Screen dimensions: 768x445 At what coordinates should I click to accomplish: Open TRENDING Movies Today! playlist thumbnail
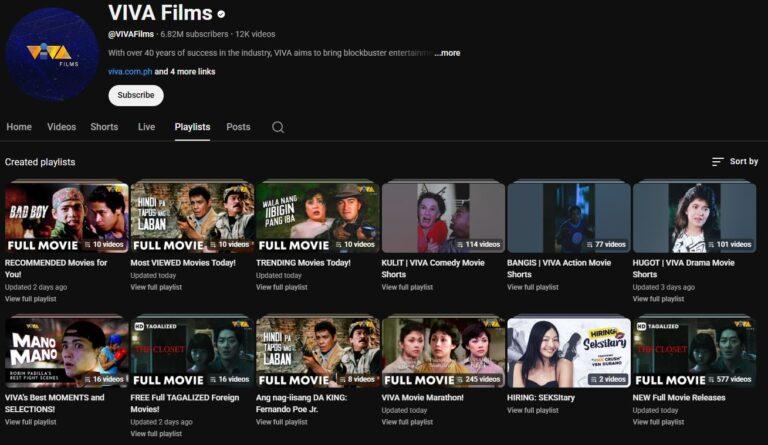pos(318,218)
